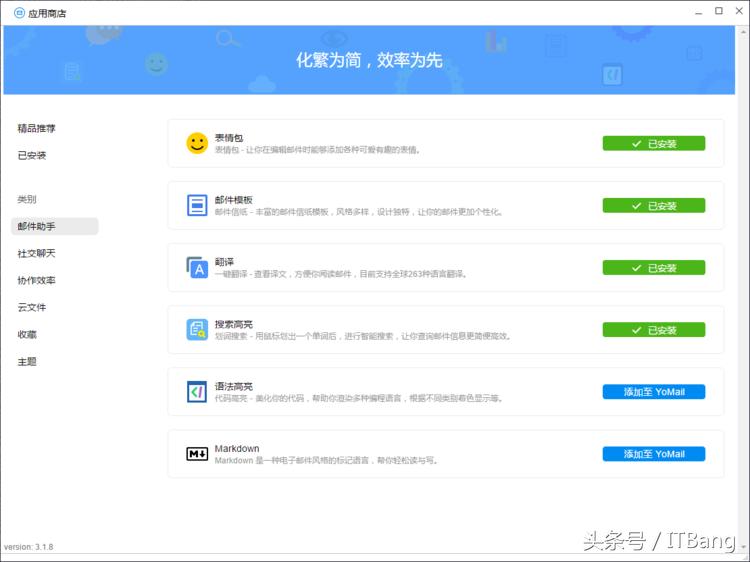Viewport: 750px width, 562px height.
Task: Click 已安装 button for 搜索高亮
Action: [x=653, y=330]
